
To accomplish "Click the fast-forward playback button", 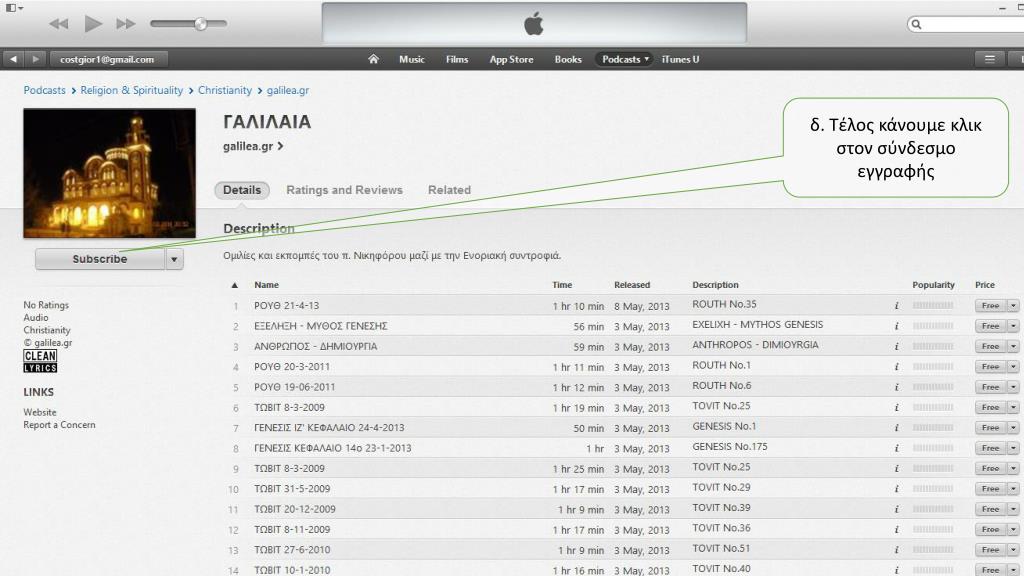I will 125,24.
